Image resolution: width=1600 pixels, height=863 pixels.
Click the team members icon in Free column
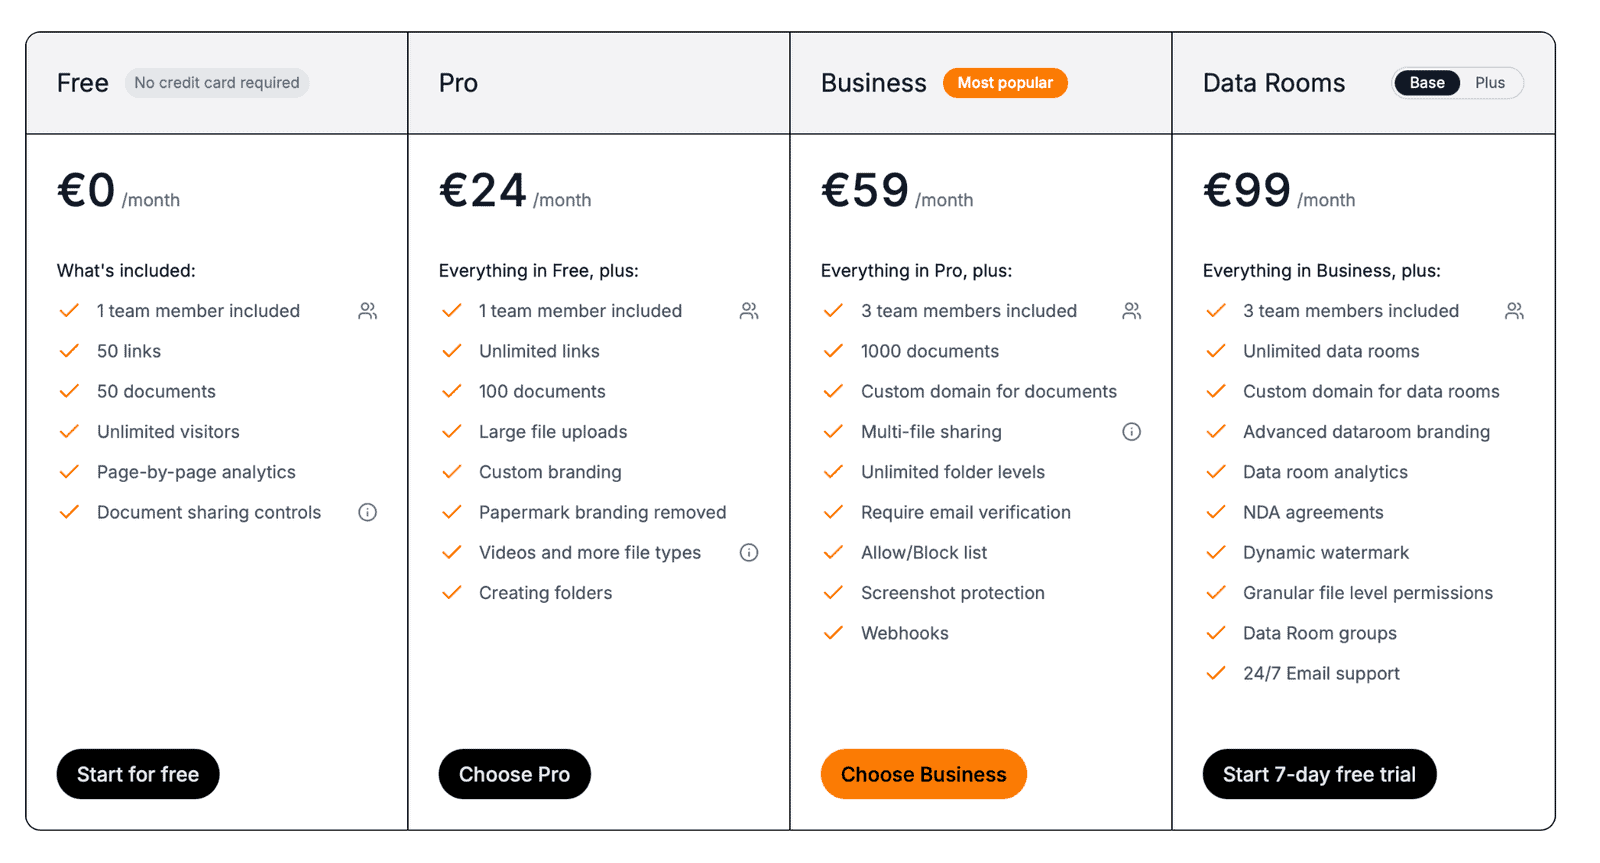click(x=367, y=311)
